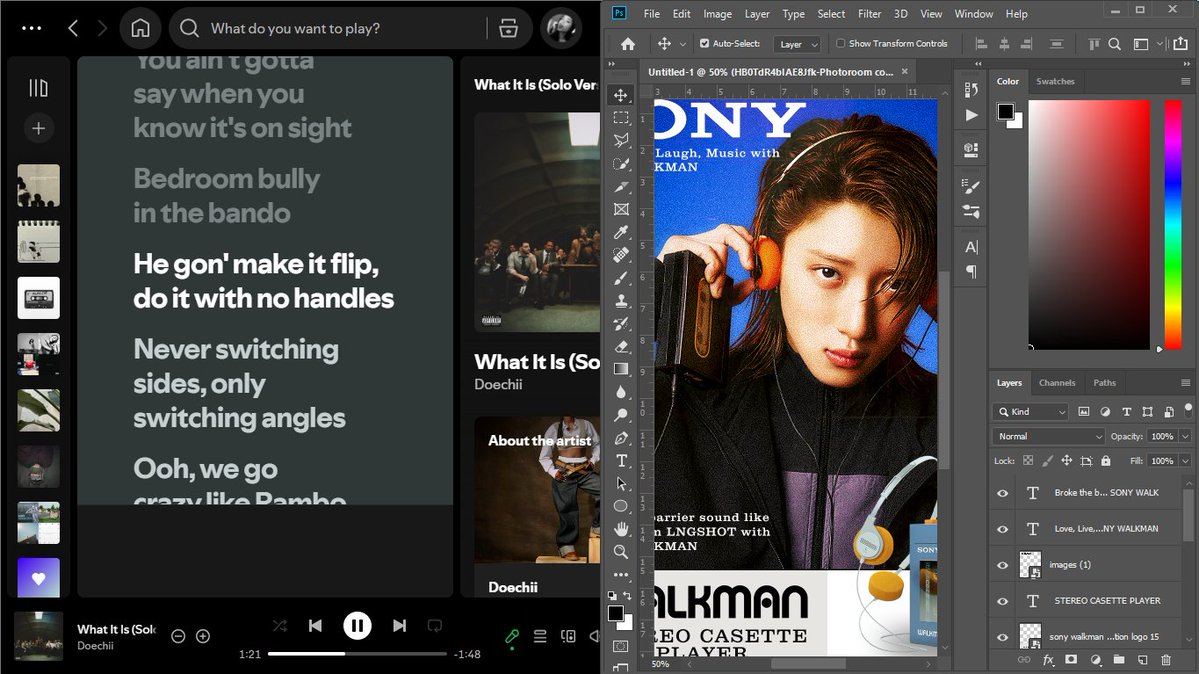The image size is (1199, 674).
Task: Open the Fill value dropdown arrow
Action: coord(1185,461)
